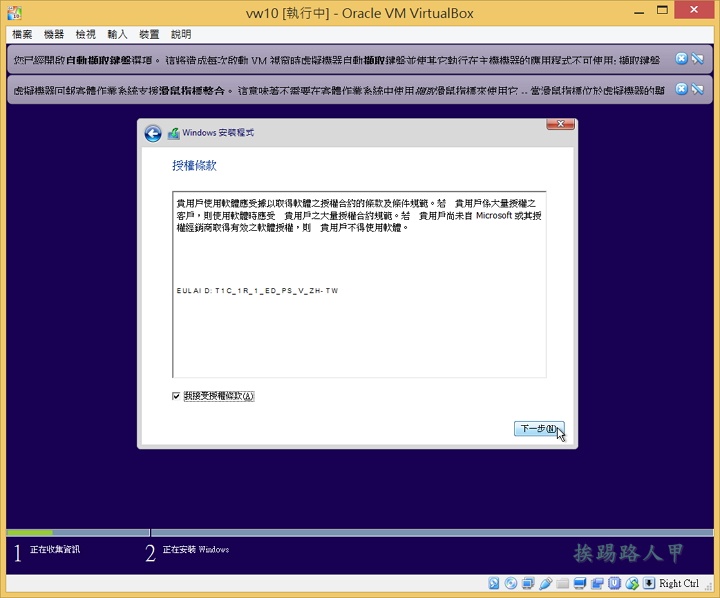
Task: Dismiss the auto-capture keyboard notification
Action: [x=681, y=58]
